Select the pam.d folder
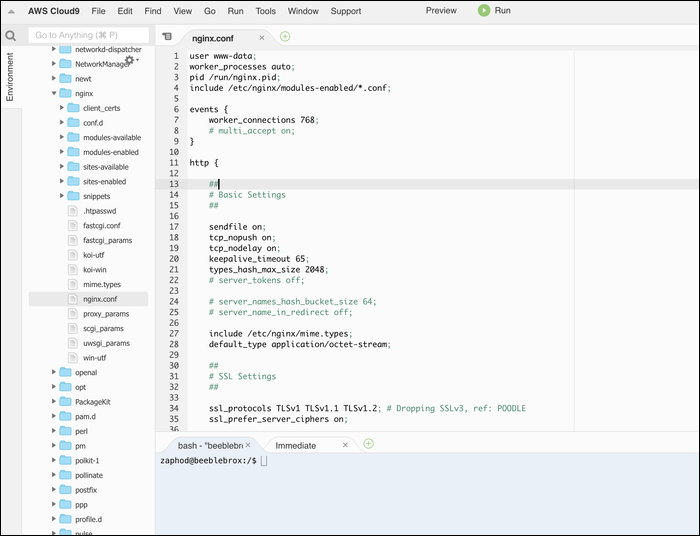 (x=85, y=416)
